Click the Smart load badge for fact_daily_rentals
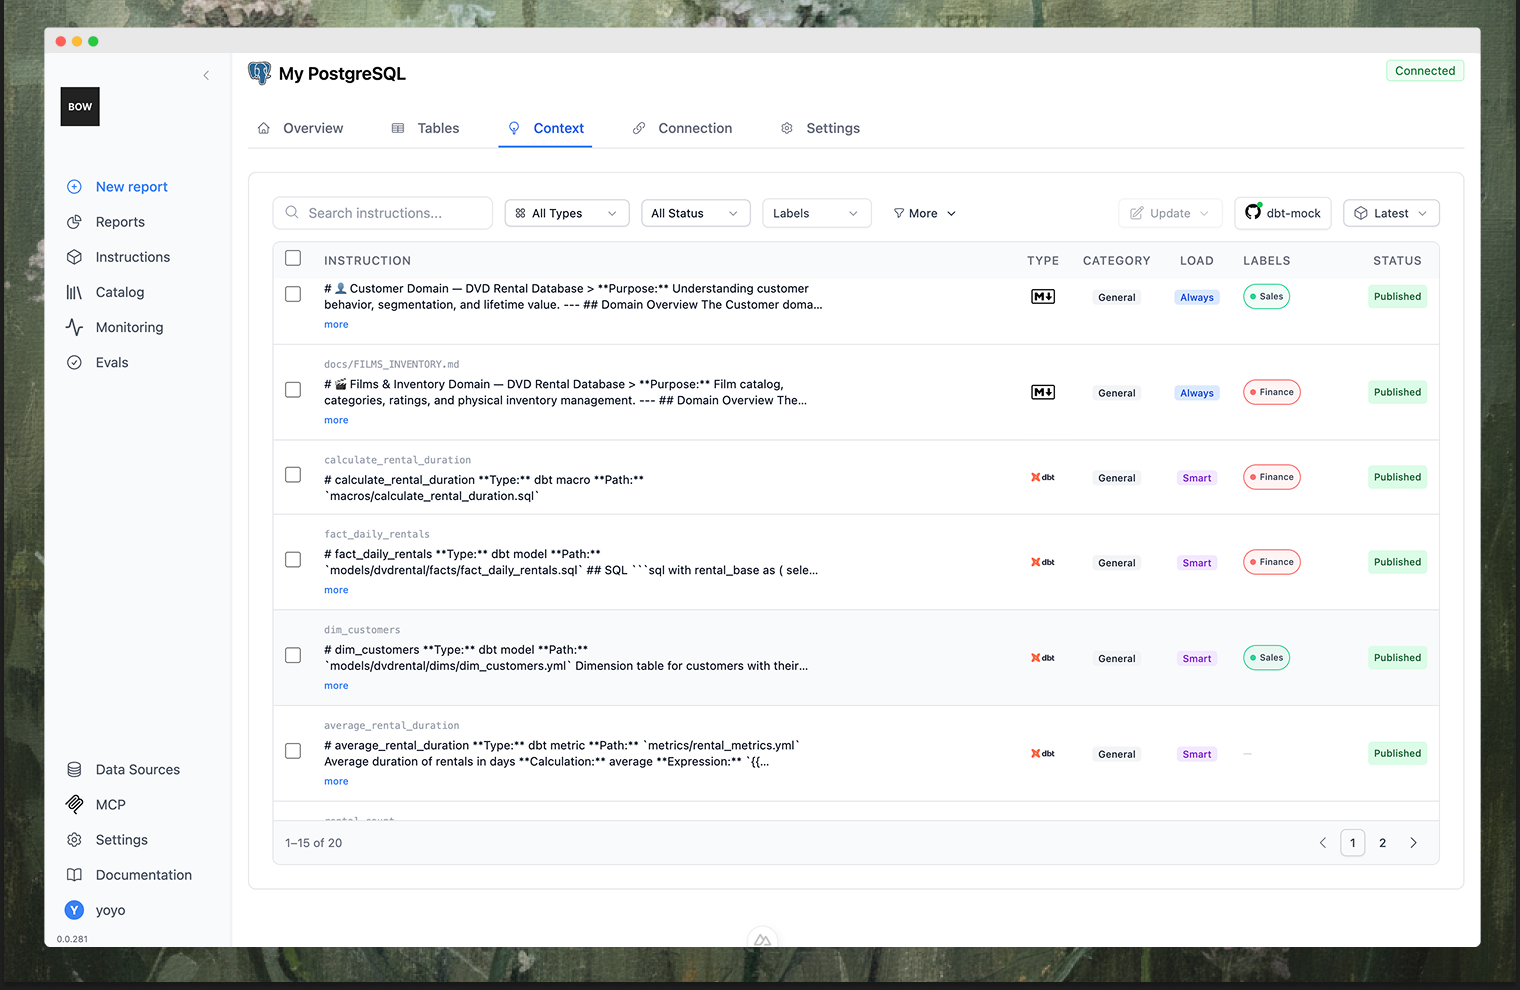1520x990 pixels. coord(1197,563)
